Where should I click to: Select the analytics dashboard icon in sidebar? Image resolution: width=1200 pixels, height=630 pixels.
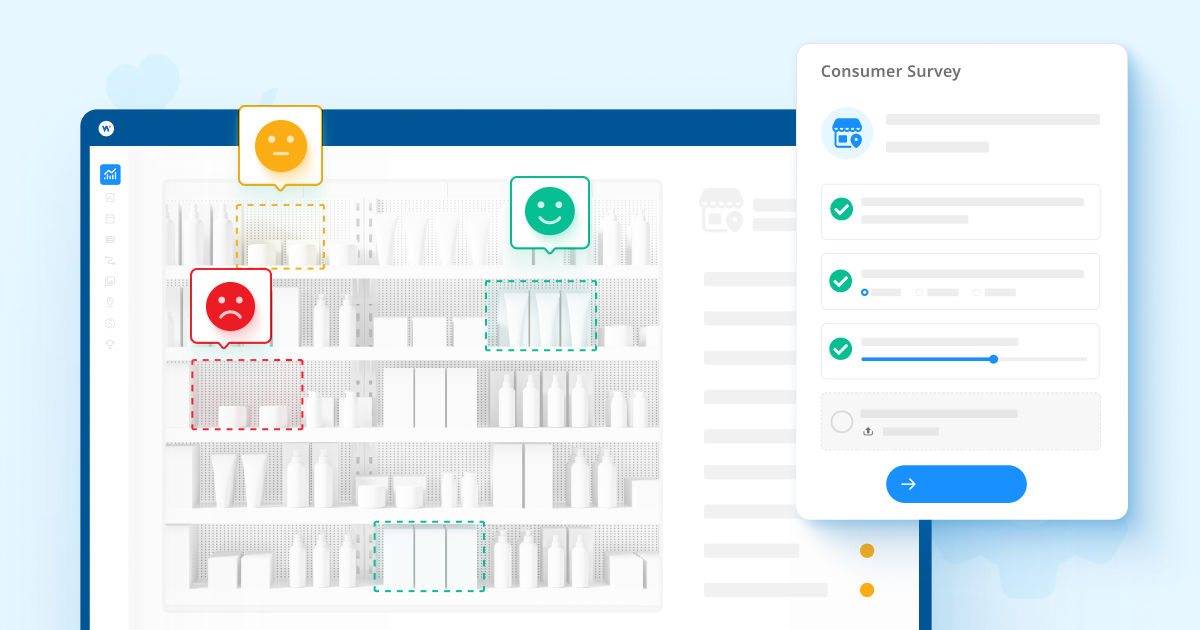(x=110, y=174)
